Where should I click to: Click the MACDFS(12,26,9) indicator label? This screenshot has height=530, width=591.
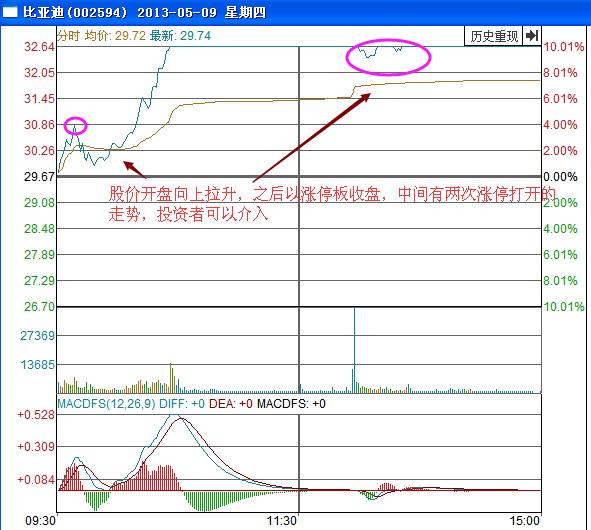[106, 404]
